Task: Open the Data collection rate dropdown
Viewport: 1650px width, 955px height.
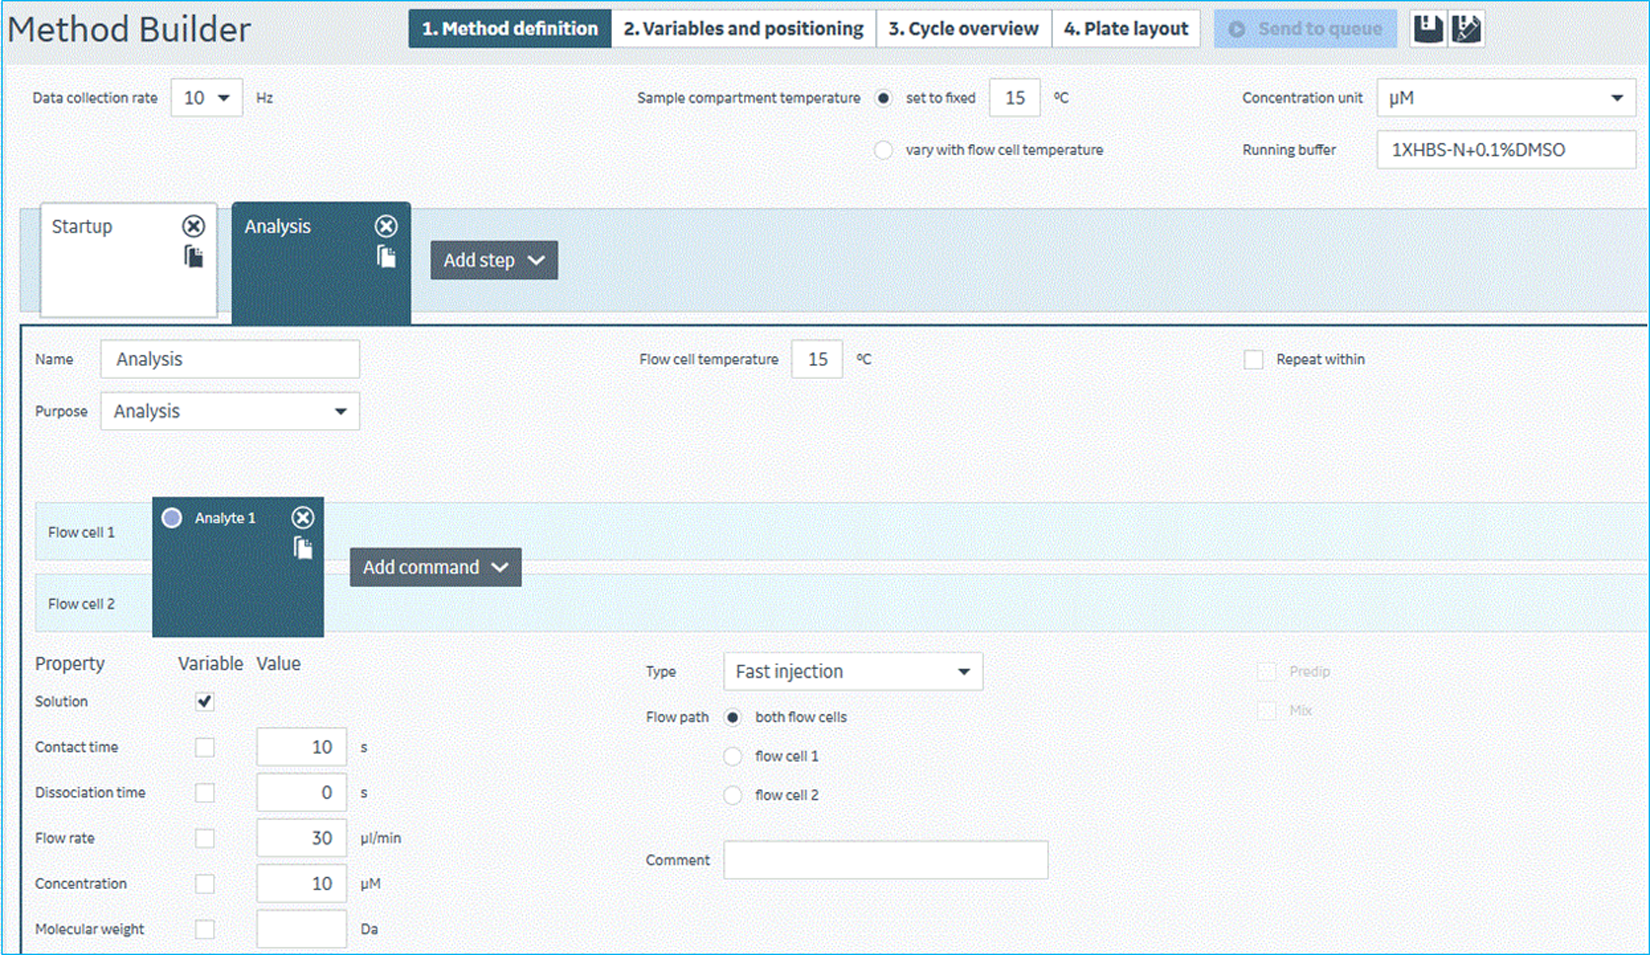Action: click(207, 98)
